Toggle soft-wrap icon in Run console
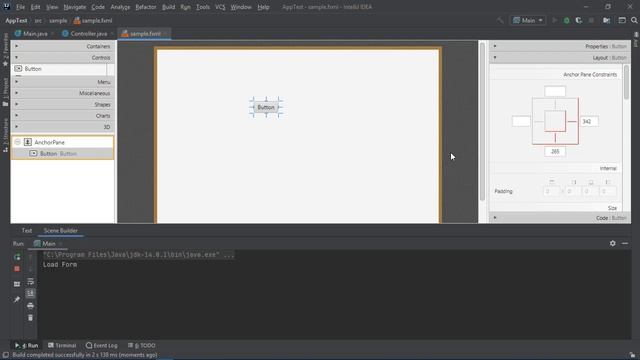 [31, 282]
